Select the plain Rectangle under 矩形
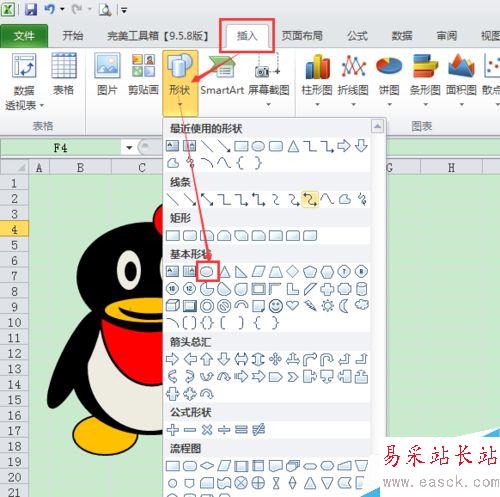 click(173, 236)
